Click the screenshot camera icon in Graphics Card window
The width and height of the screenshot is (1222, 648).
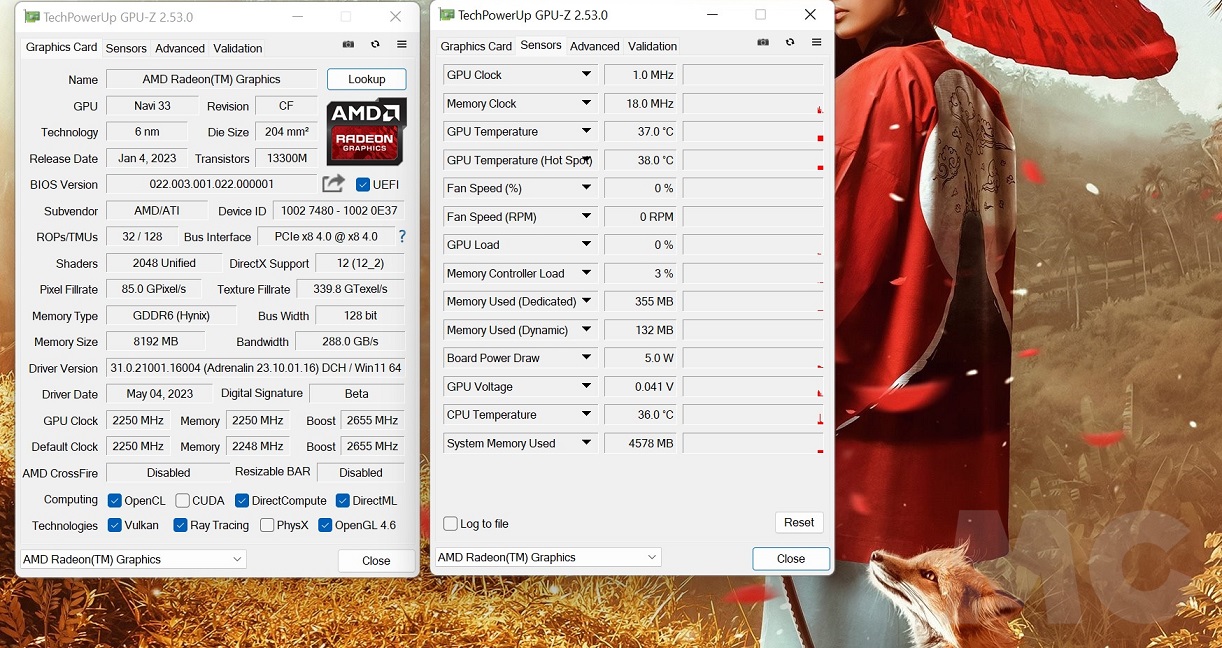348,45
